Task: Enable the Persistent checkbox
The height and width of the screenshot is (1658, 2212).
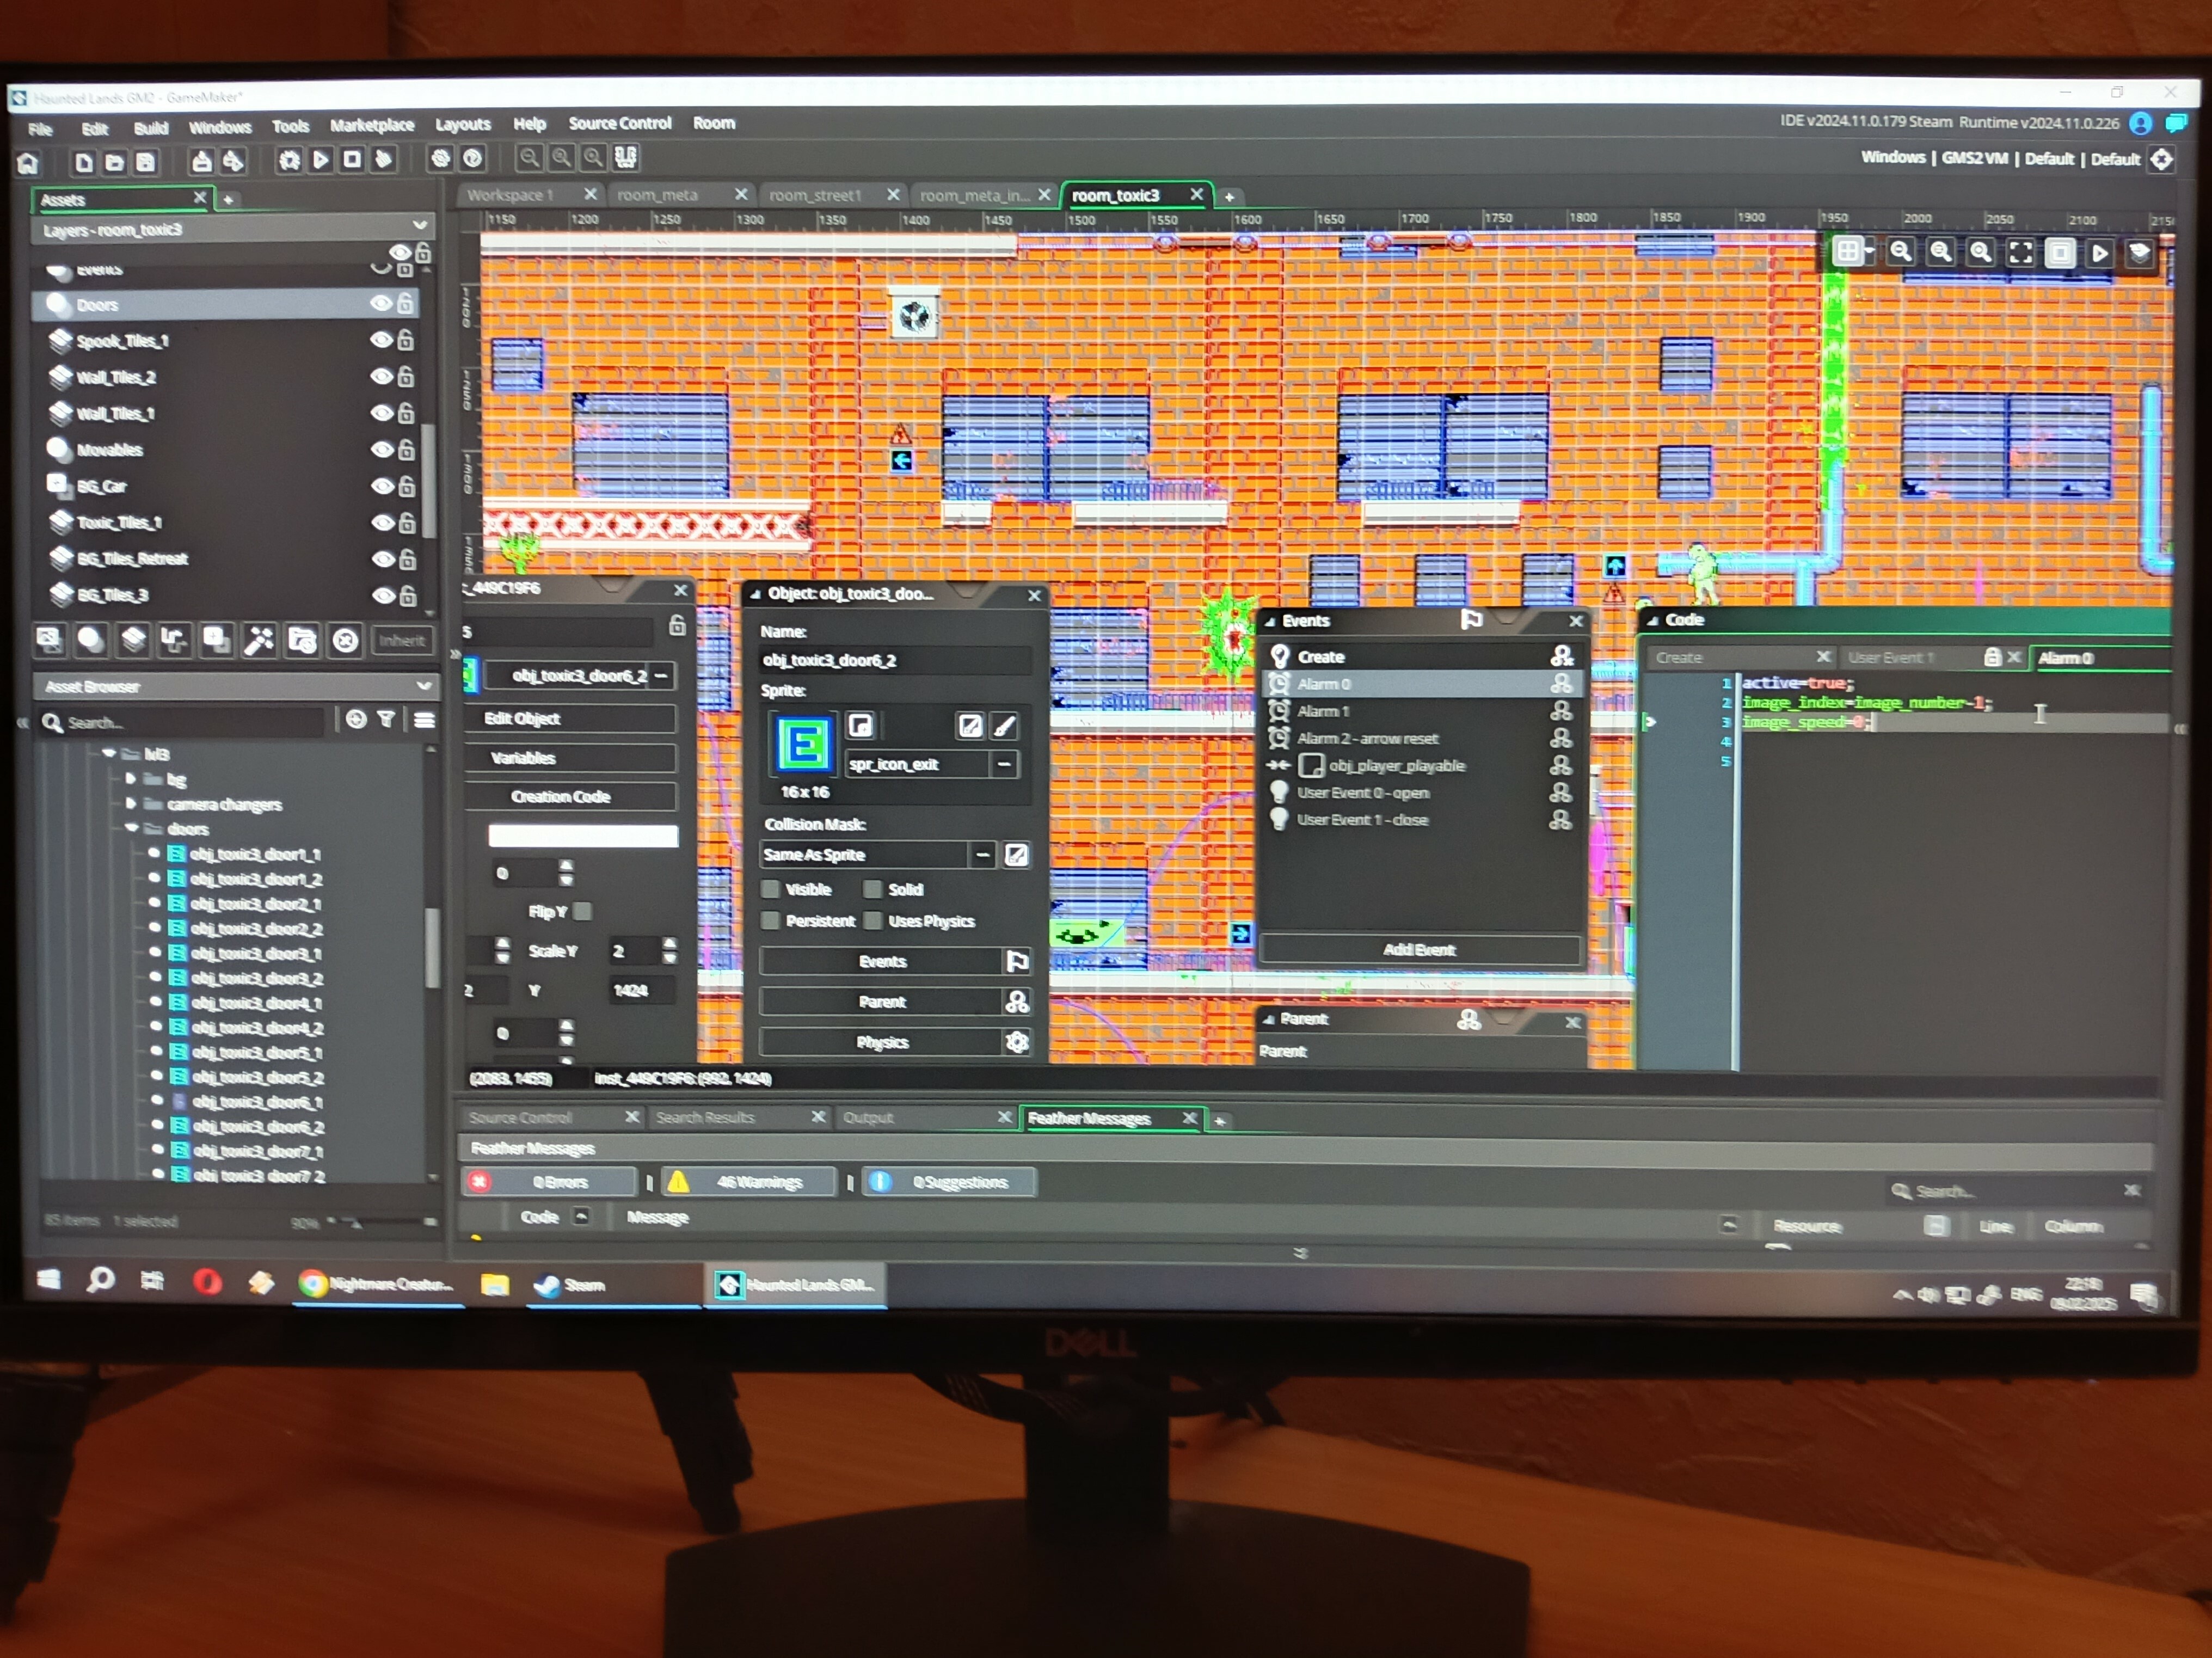Action: point(770,920)
